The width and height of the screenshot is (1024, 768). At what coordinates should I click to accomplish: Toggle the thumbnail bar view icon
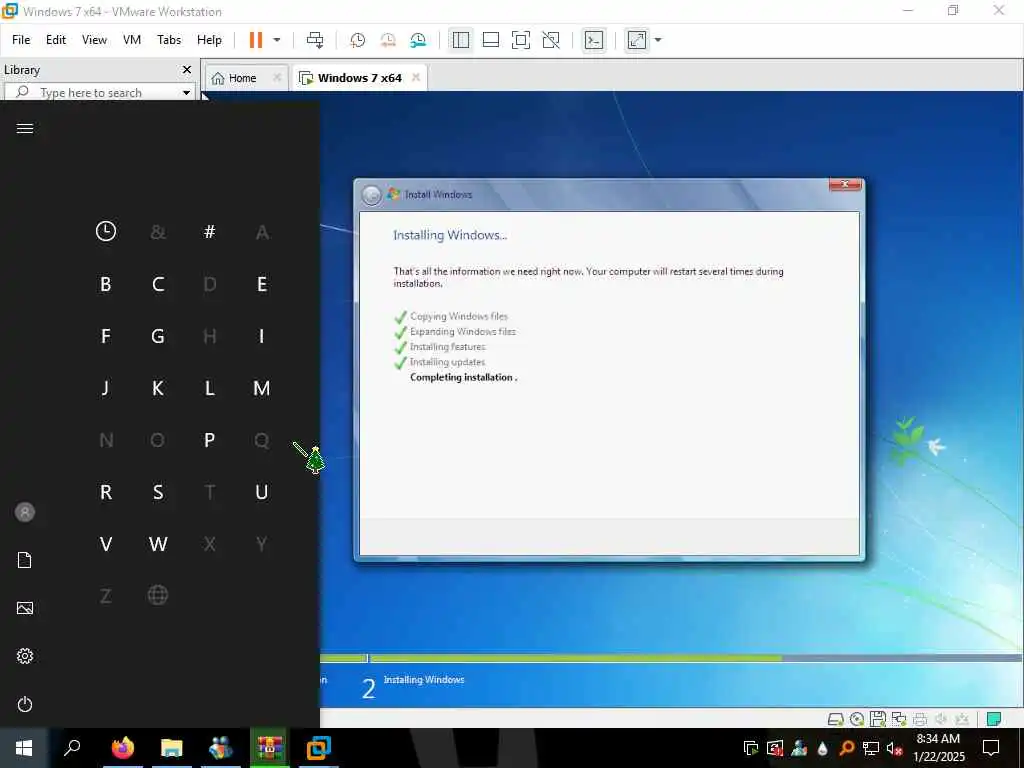tap(490, 40)
